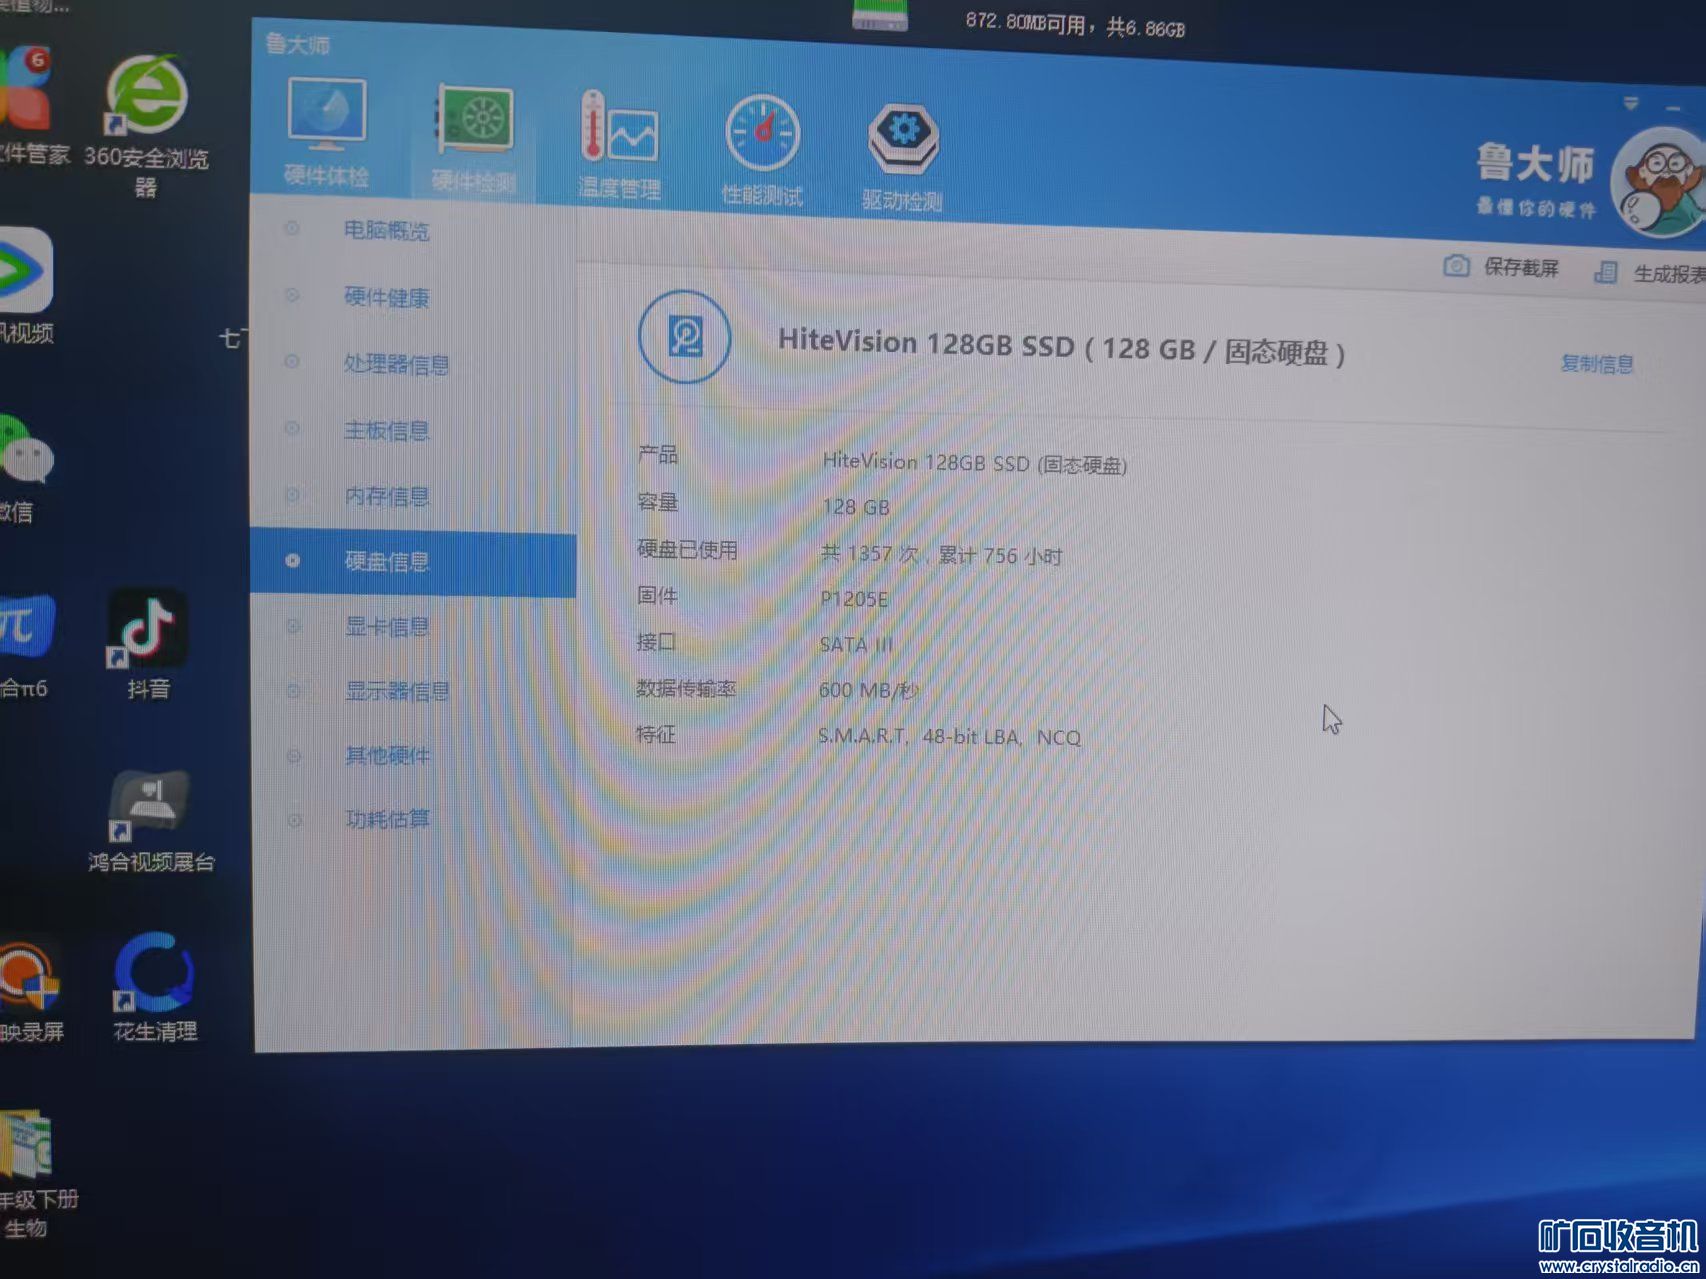Select 硬盘信息 in the sidebar
Viewport: 1706px width, 1279px height.
413,562
